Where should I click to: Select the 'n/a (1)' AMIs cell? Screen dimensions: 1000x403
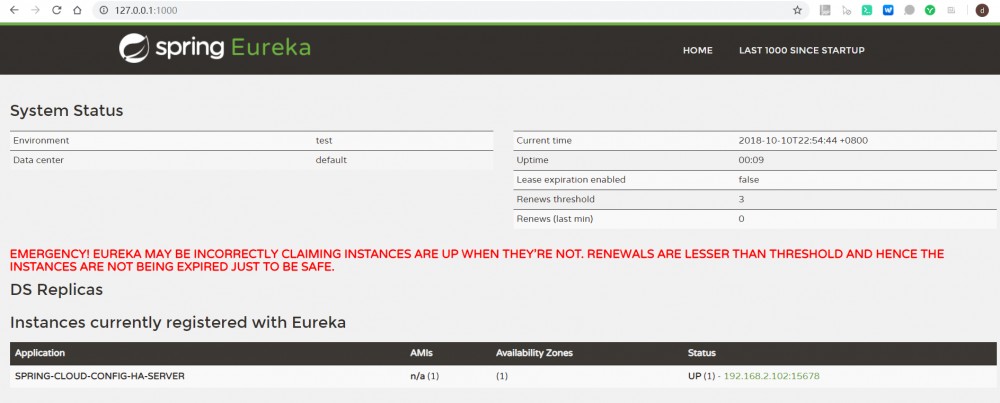(x=425, y=376)
